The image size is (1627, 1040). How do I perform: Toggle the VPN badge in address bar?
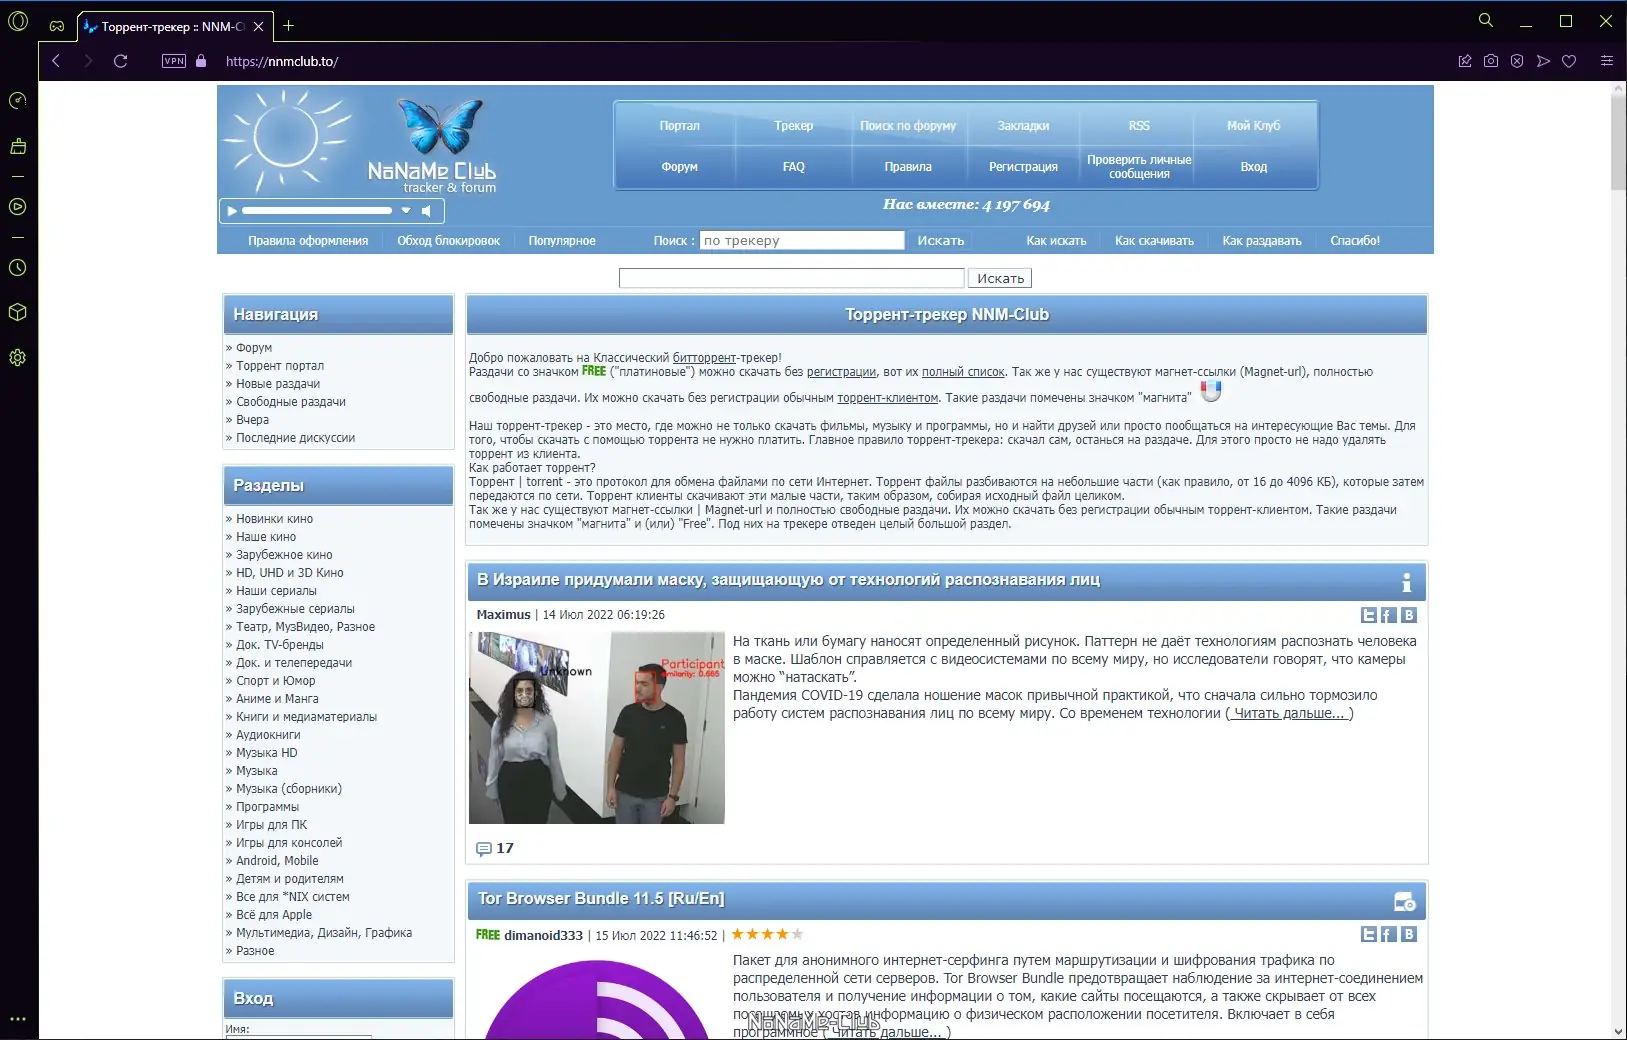tap(174, 61)
